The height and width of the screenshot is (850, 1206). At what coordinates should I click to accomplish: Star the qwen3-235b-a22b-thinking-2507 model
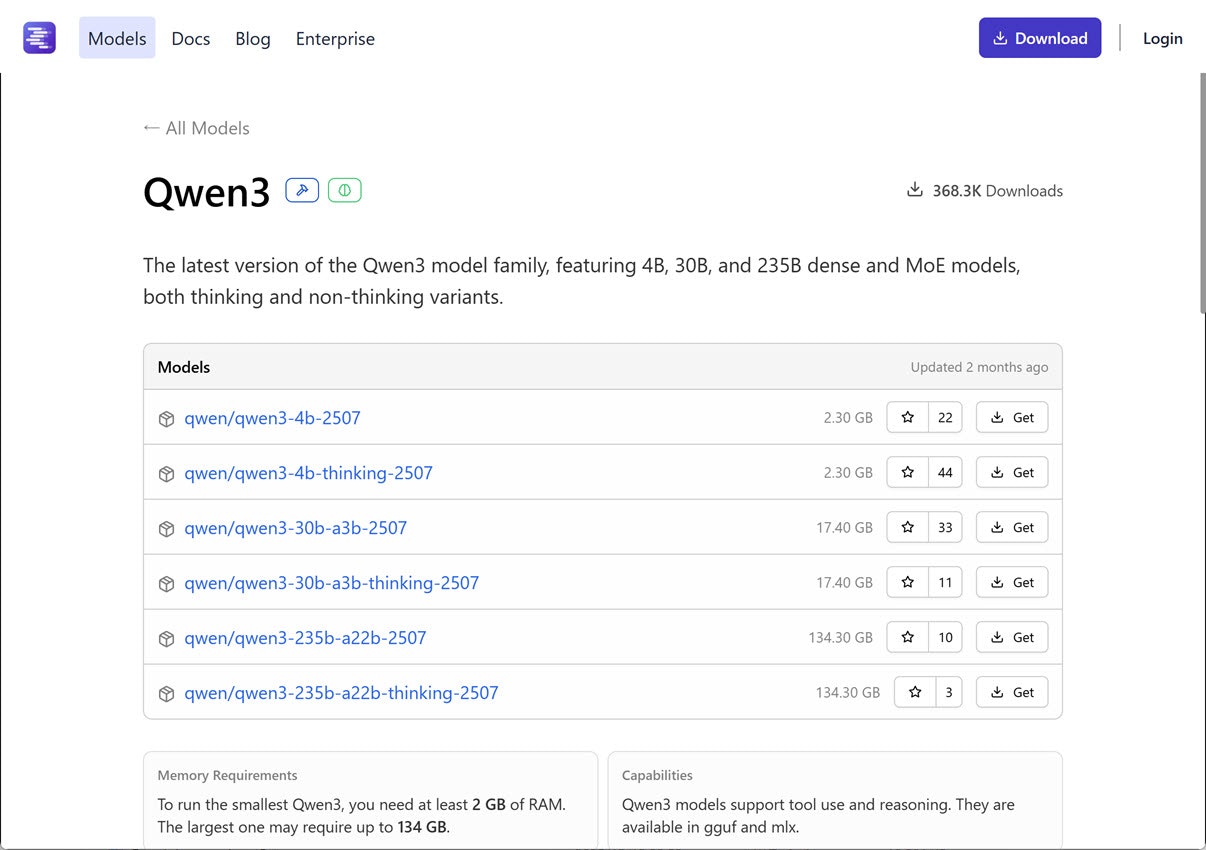(915, 692)
